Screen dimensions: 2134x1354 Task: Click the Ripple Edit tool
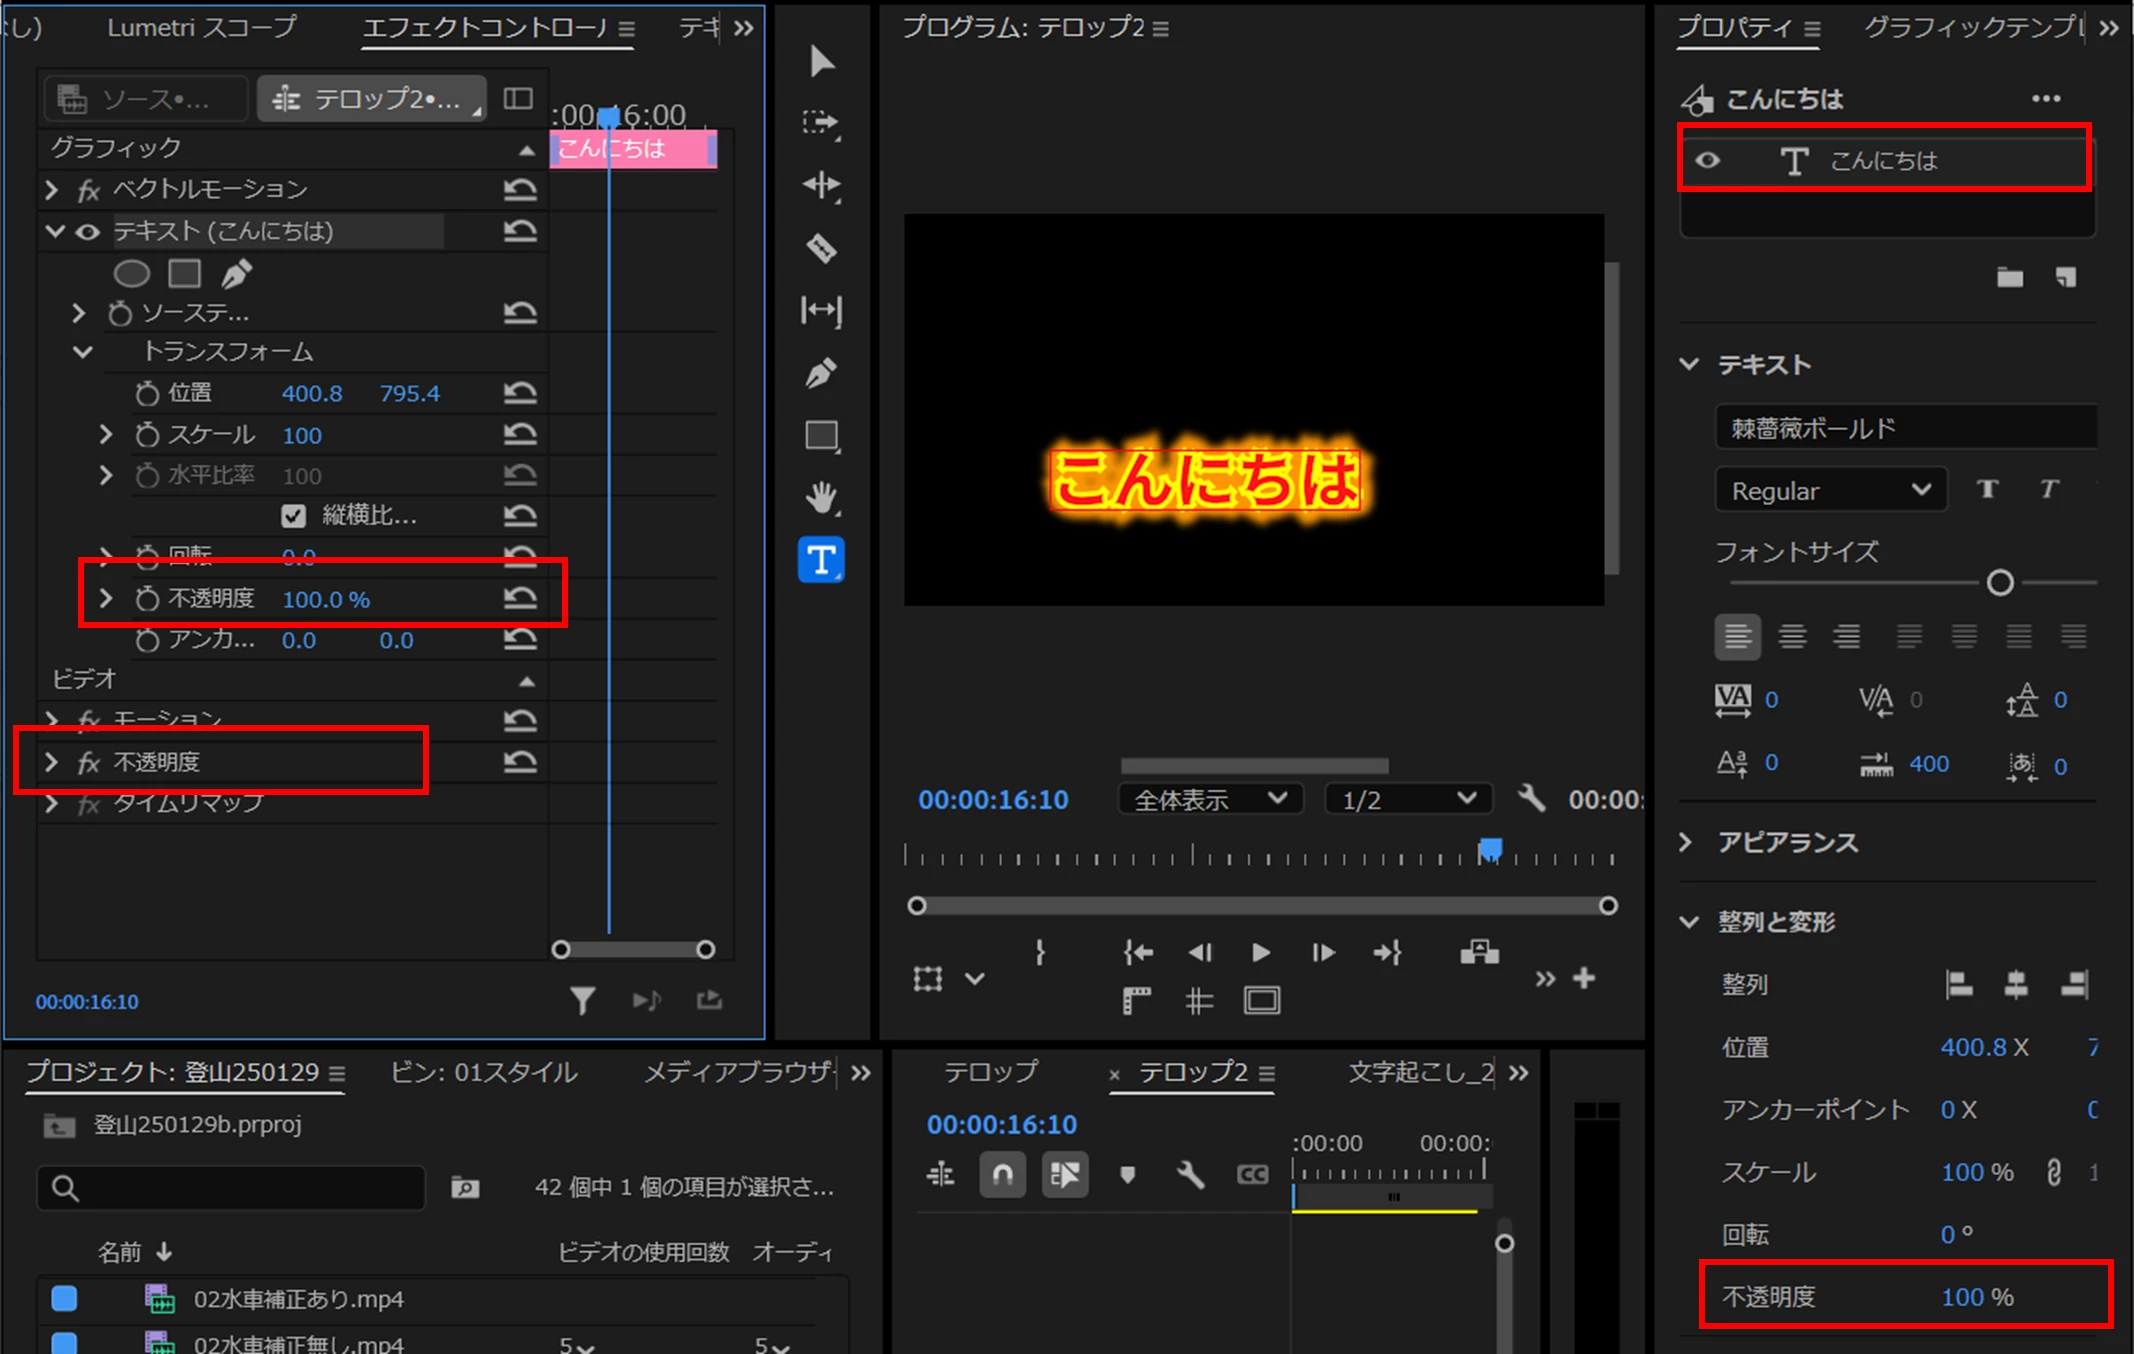[x=821, y=185]
